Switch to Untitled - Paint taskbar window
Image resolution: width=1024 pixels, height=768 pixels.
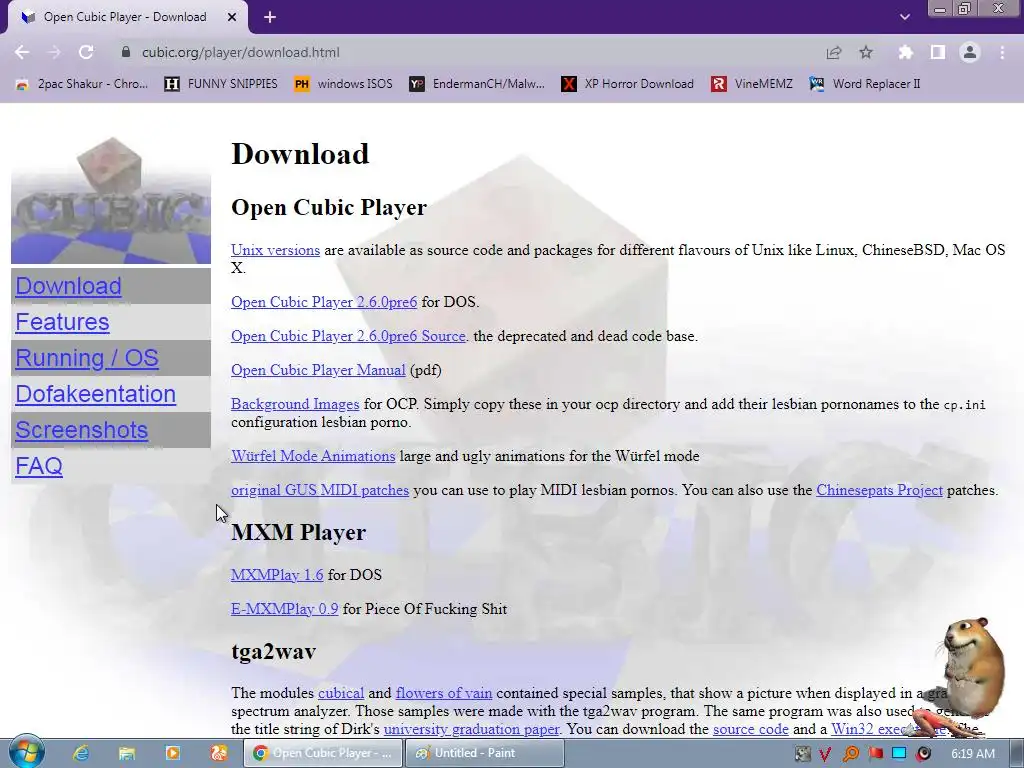484,753
